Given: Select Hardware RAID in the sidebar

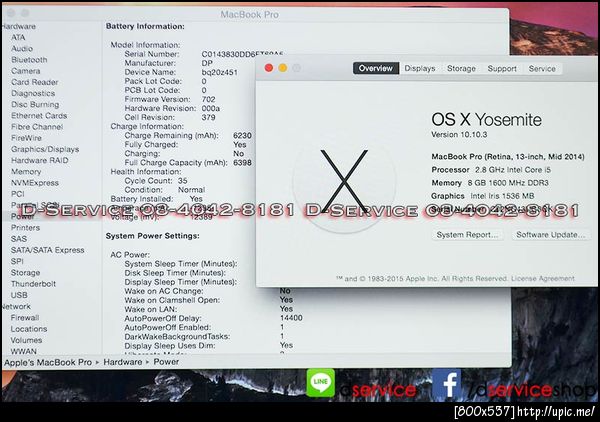Looking at the screenshot, I should [39, 160].
